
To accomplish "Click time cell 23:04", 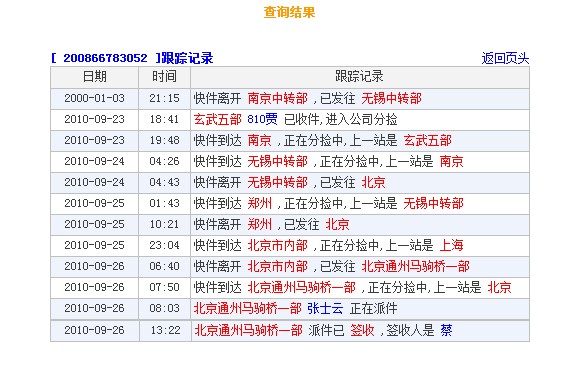I will [x=164, y=245].
